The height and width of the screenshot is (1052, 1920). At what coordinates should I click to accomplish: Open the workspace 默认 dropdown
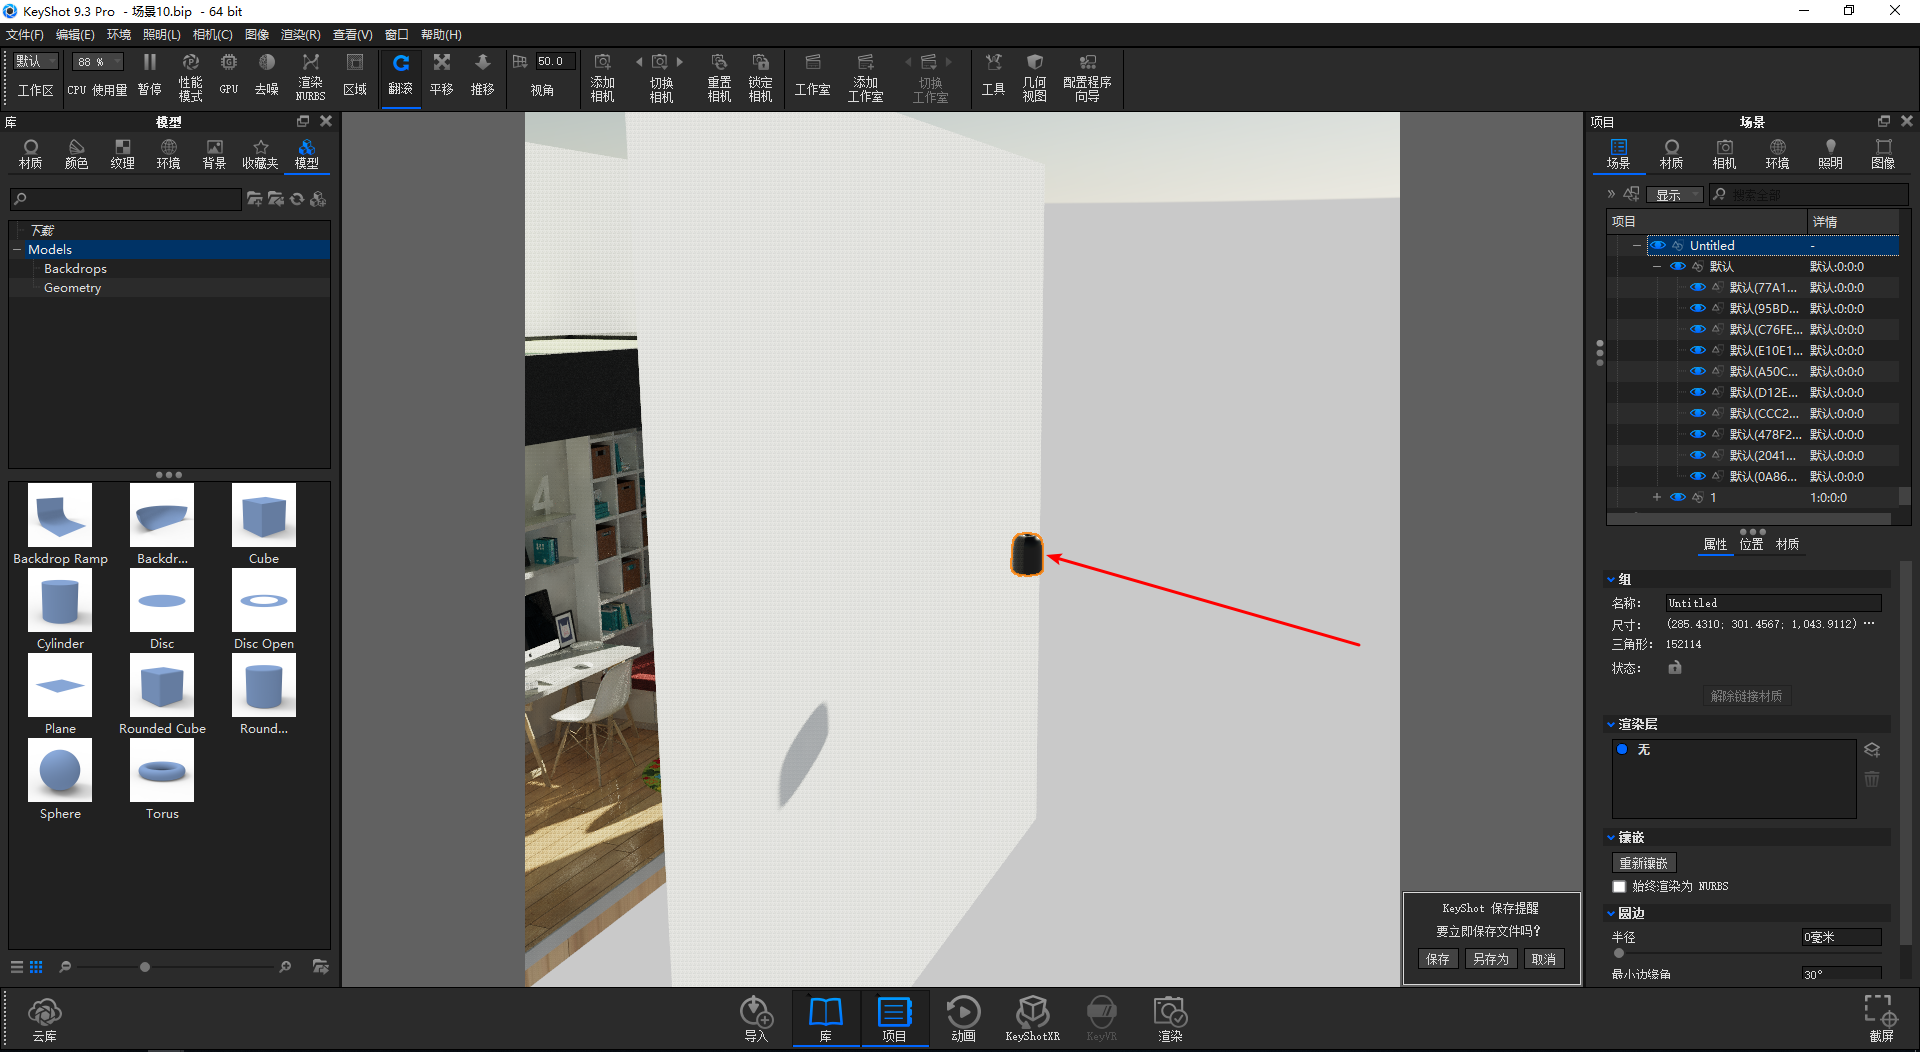pos(36,62)
